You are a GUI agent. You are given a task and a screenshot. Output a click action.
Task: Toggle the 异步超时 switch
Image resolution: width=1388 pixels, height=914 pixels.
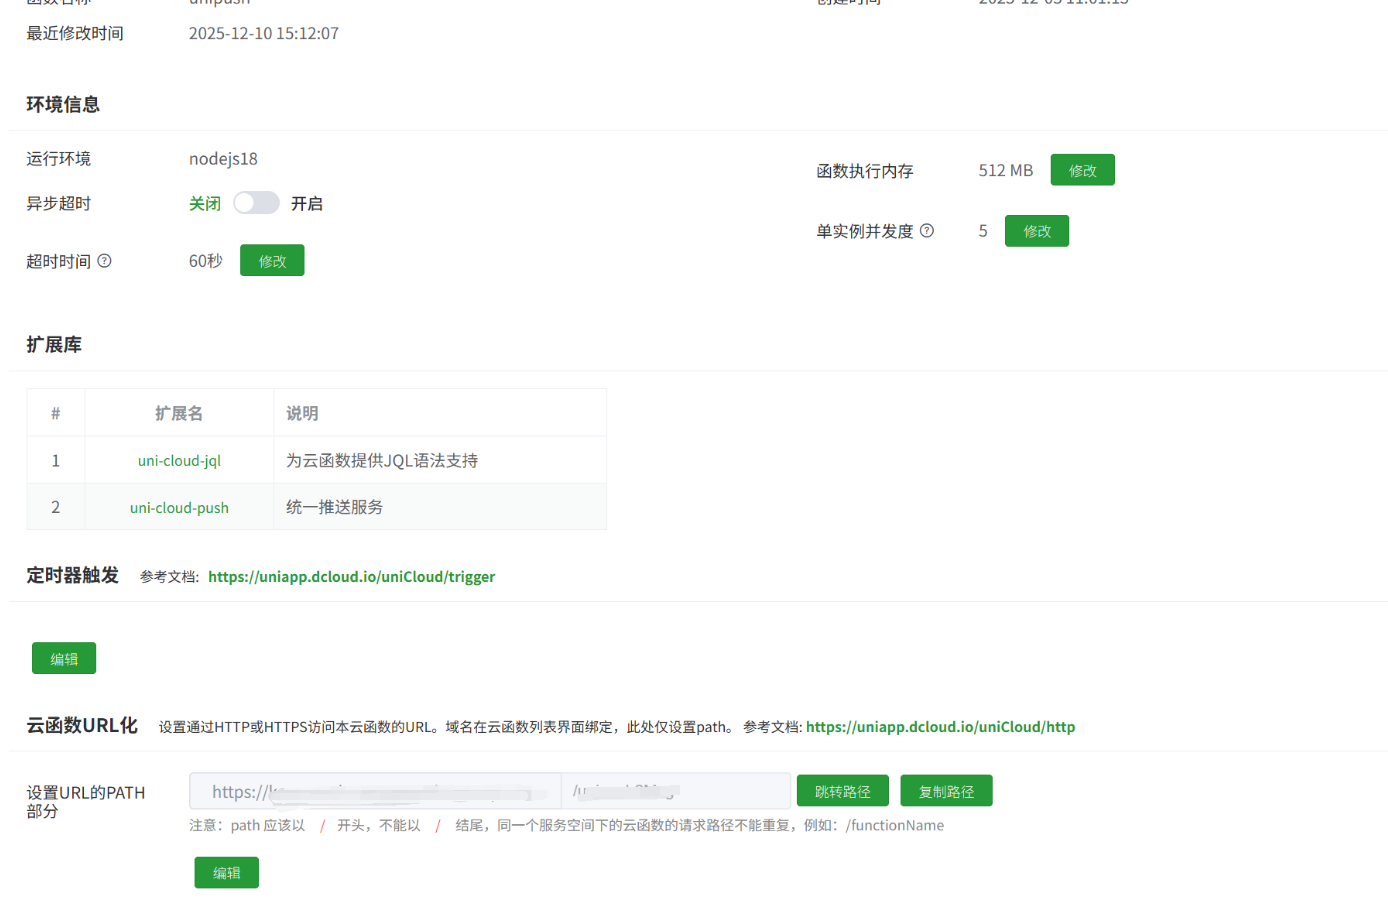[256, 203]
